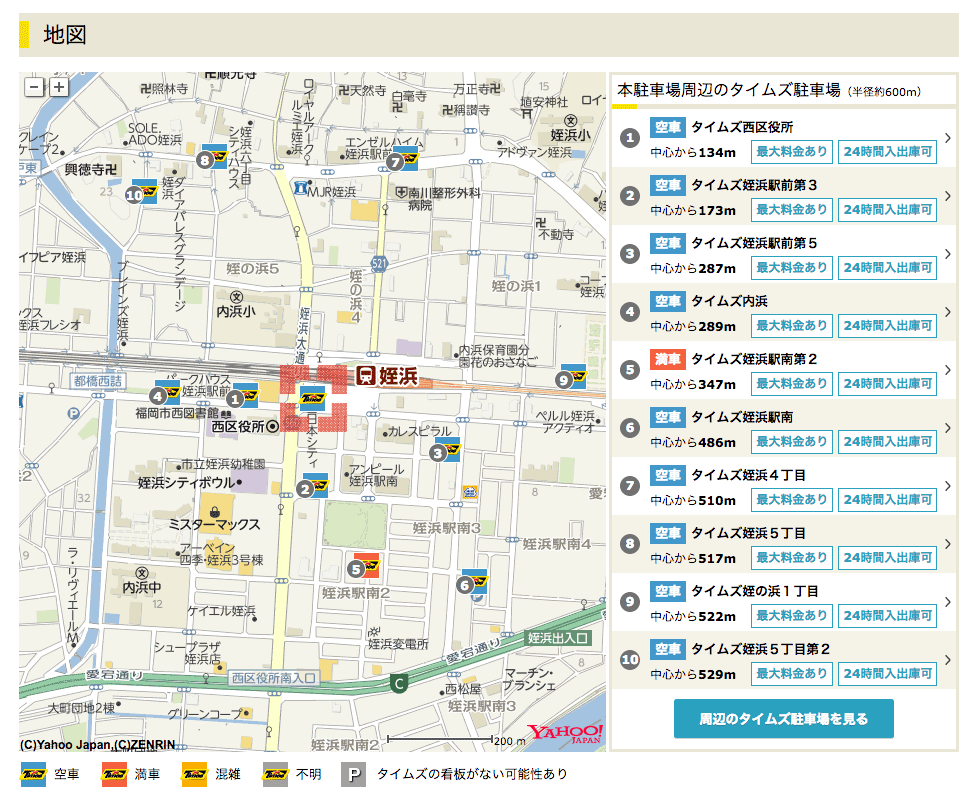This screenshot has width=979, height=808.
Task: Click 24時間入出庫可 tag for タイムズ姪浜5丁目第2
Action: [887, 674]
